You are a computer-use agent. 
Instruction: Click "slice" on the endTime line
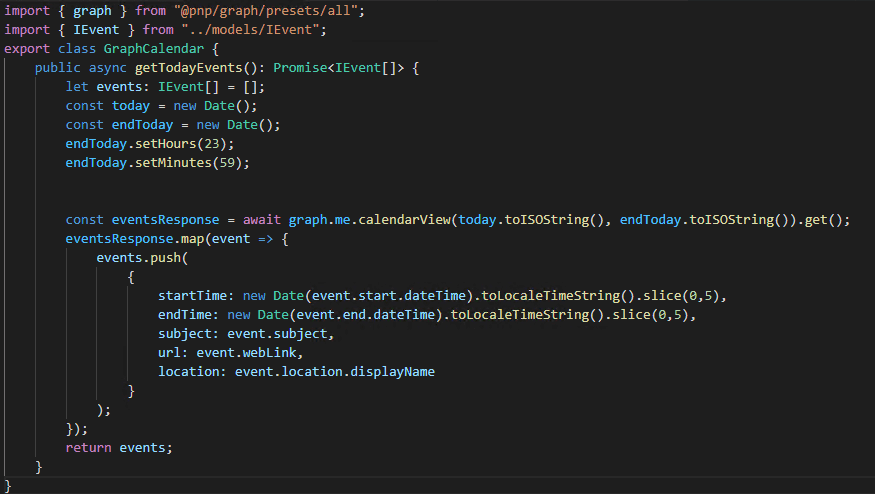[x=631, y=314]
